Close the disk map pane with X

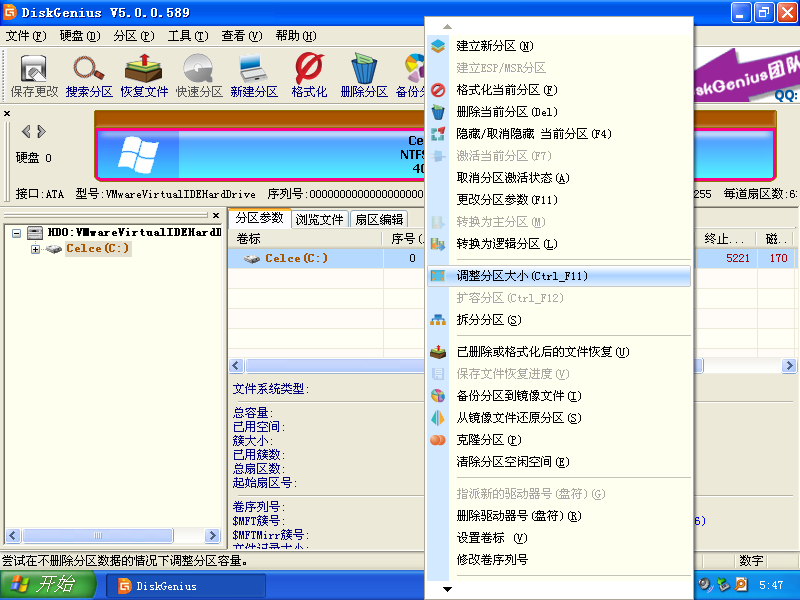[x=7, y=113]
